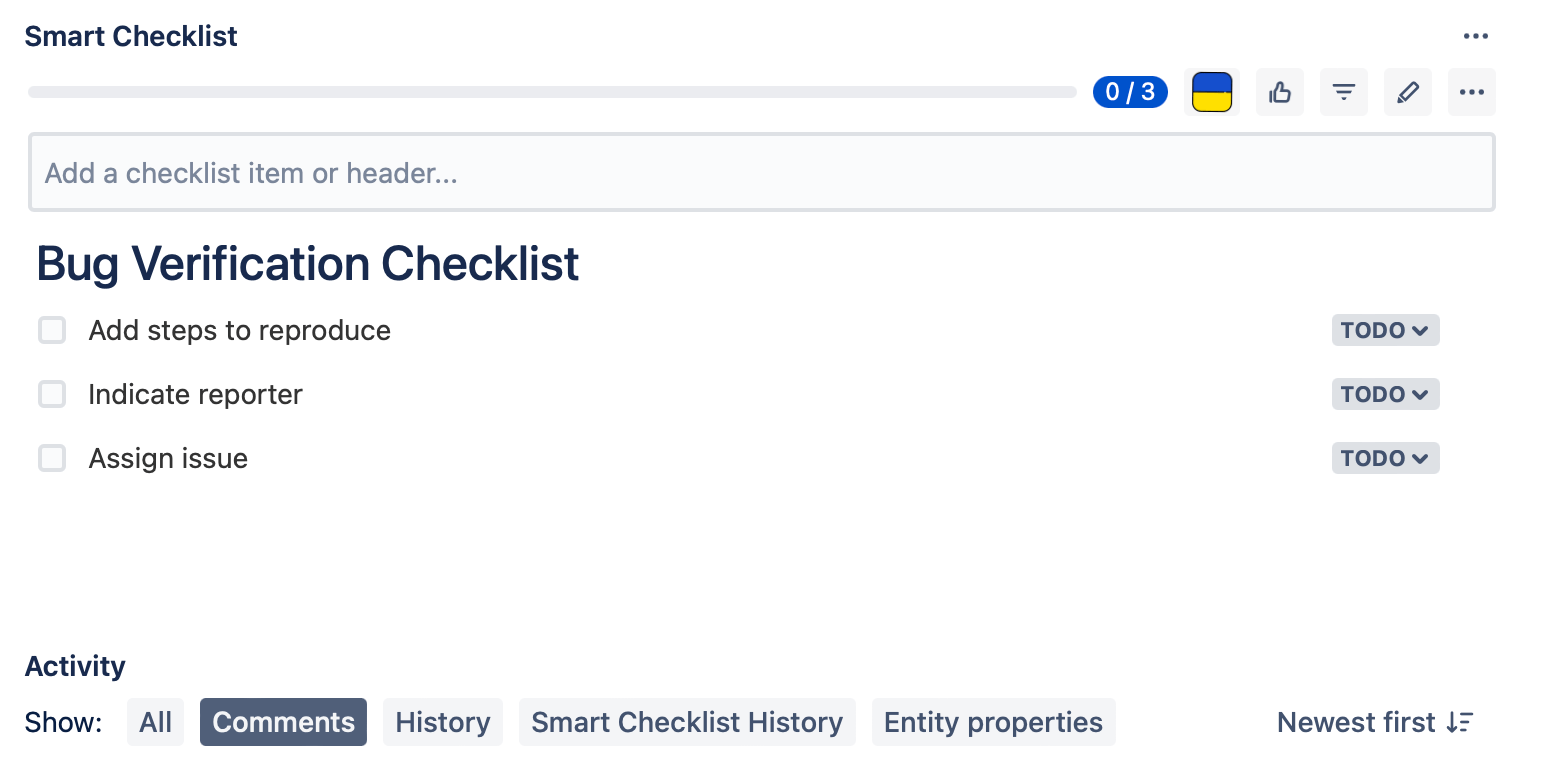Focus the 'Add a checklist item or header' field
This screenshot has width=1548, height=764.
click(762, 173)
